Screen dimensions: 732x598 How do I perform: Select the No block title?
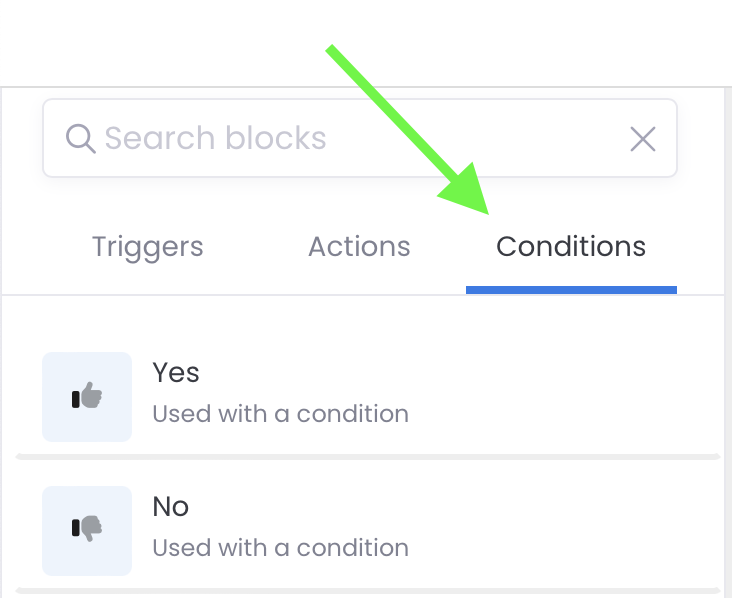pyautogui.click(x=171, y=507)
